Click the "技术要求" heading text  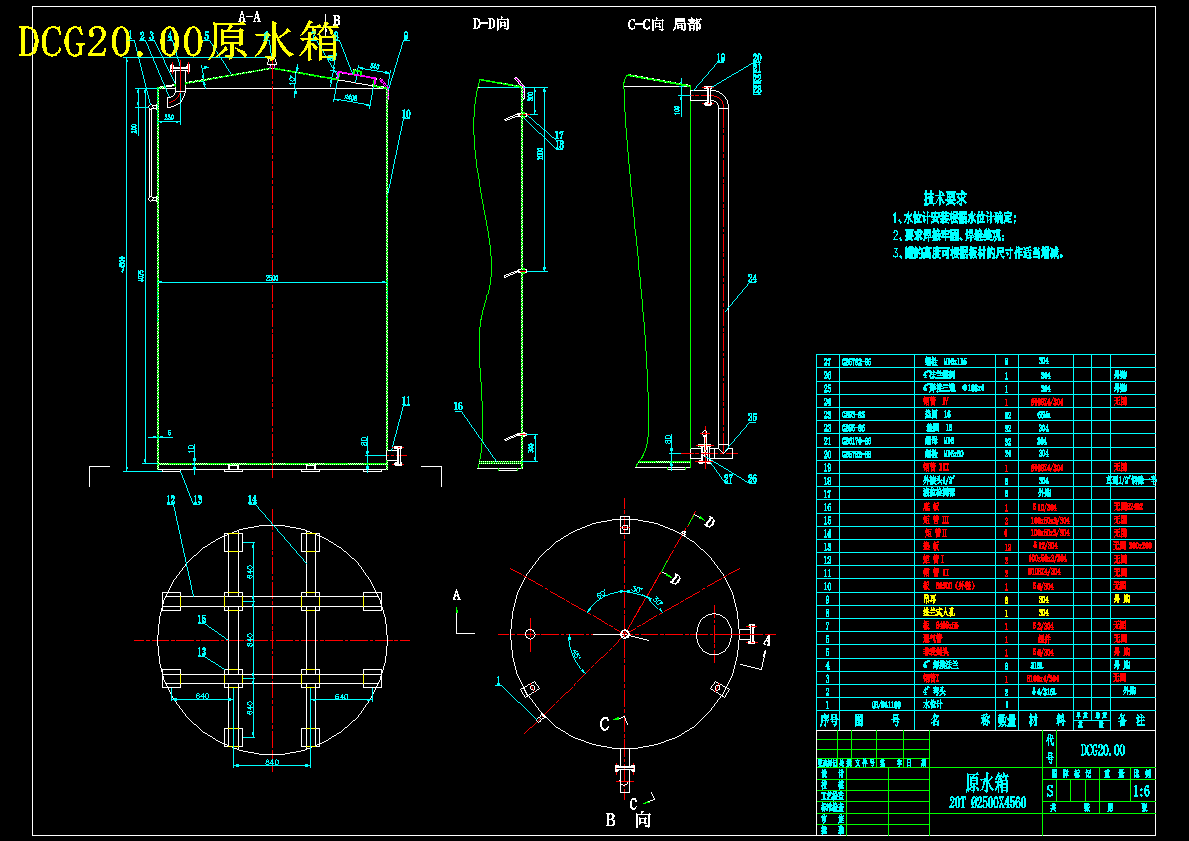pyautogui.click(x=945, y=199)
